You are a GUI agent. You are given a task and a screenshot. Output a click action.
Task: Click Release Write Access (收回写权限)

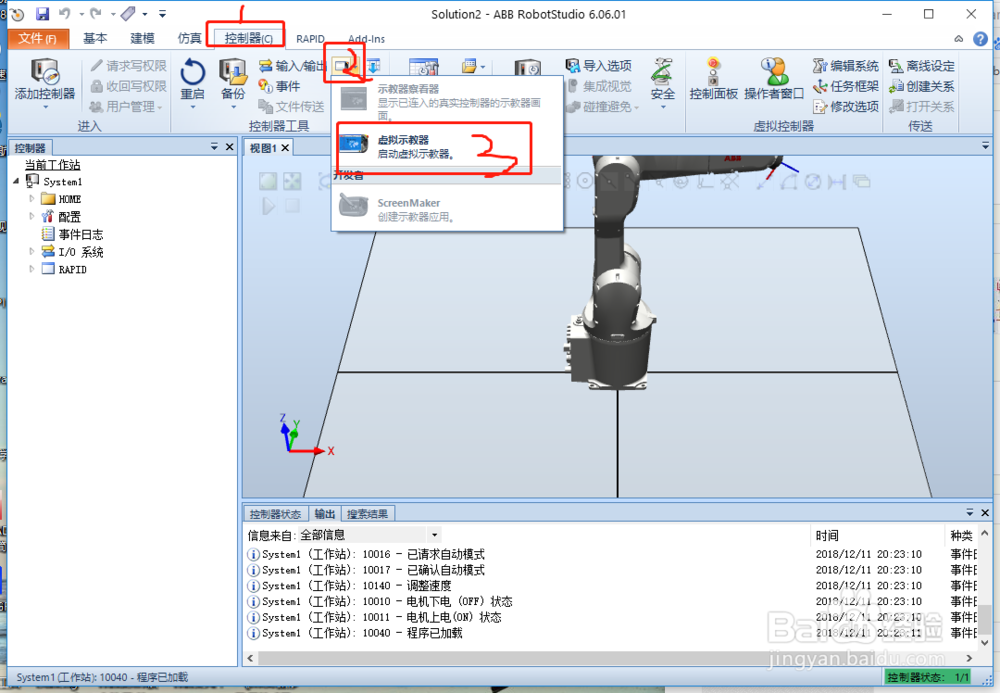click(x=128, y=86)
